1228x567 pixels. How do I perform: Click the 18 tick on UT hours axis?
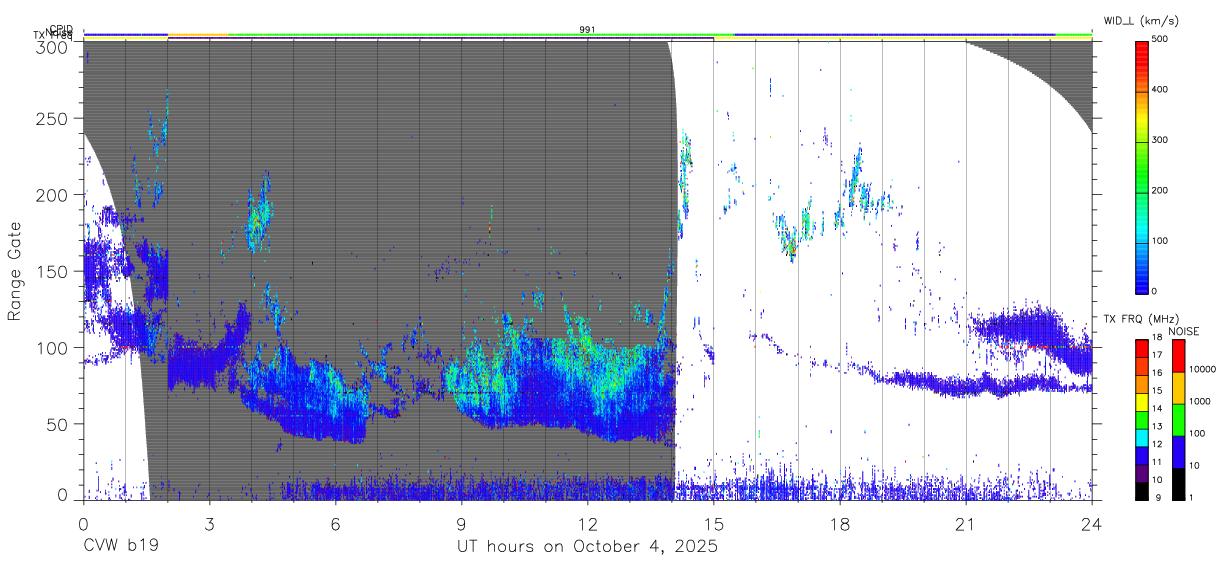pos(839,524)
